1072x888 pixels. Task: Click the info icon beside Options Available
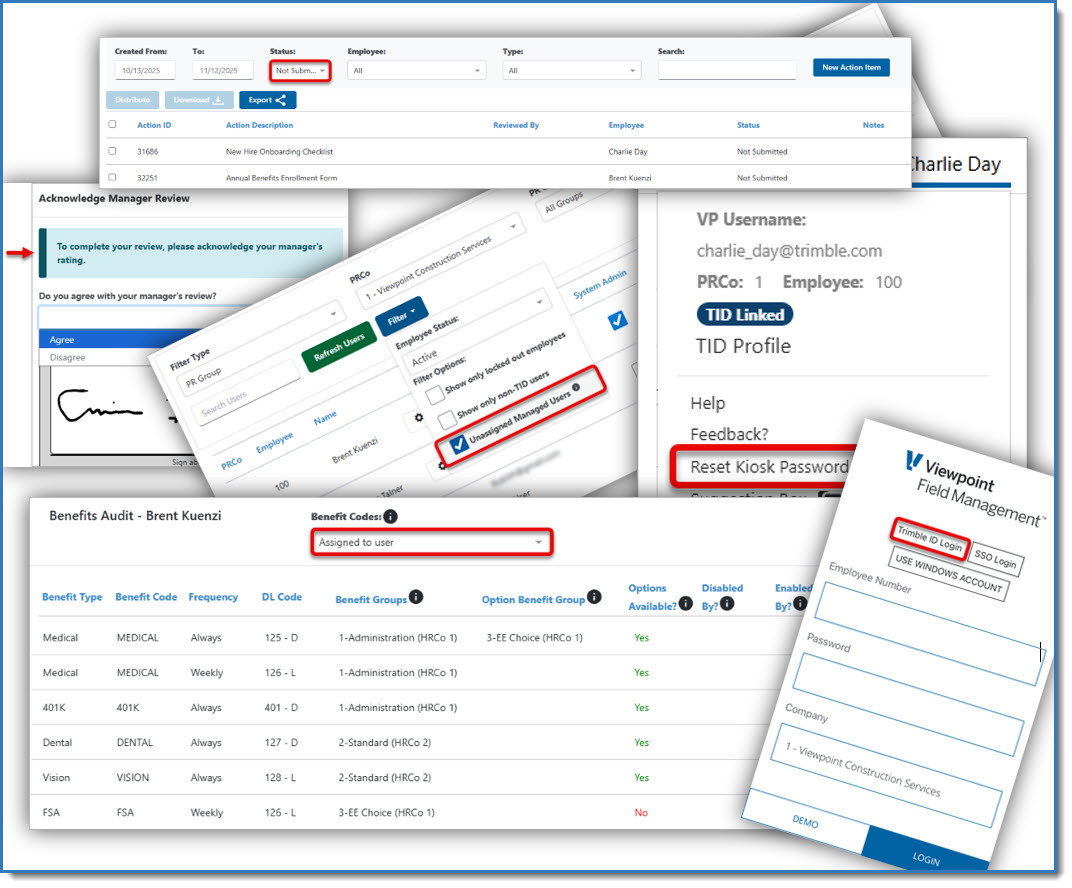tap(686, 604)
